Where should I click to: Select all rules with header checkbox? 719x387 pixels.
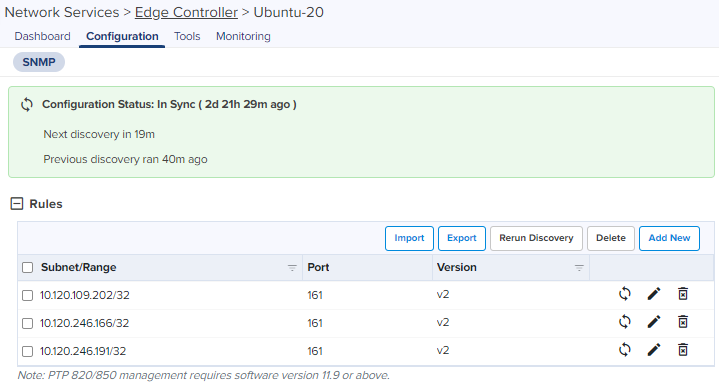click(28, 267)
